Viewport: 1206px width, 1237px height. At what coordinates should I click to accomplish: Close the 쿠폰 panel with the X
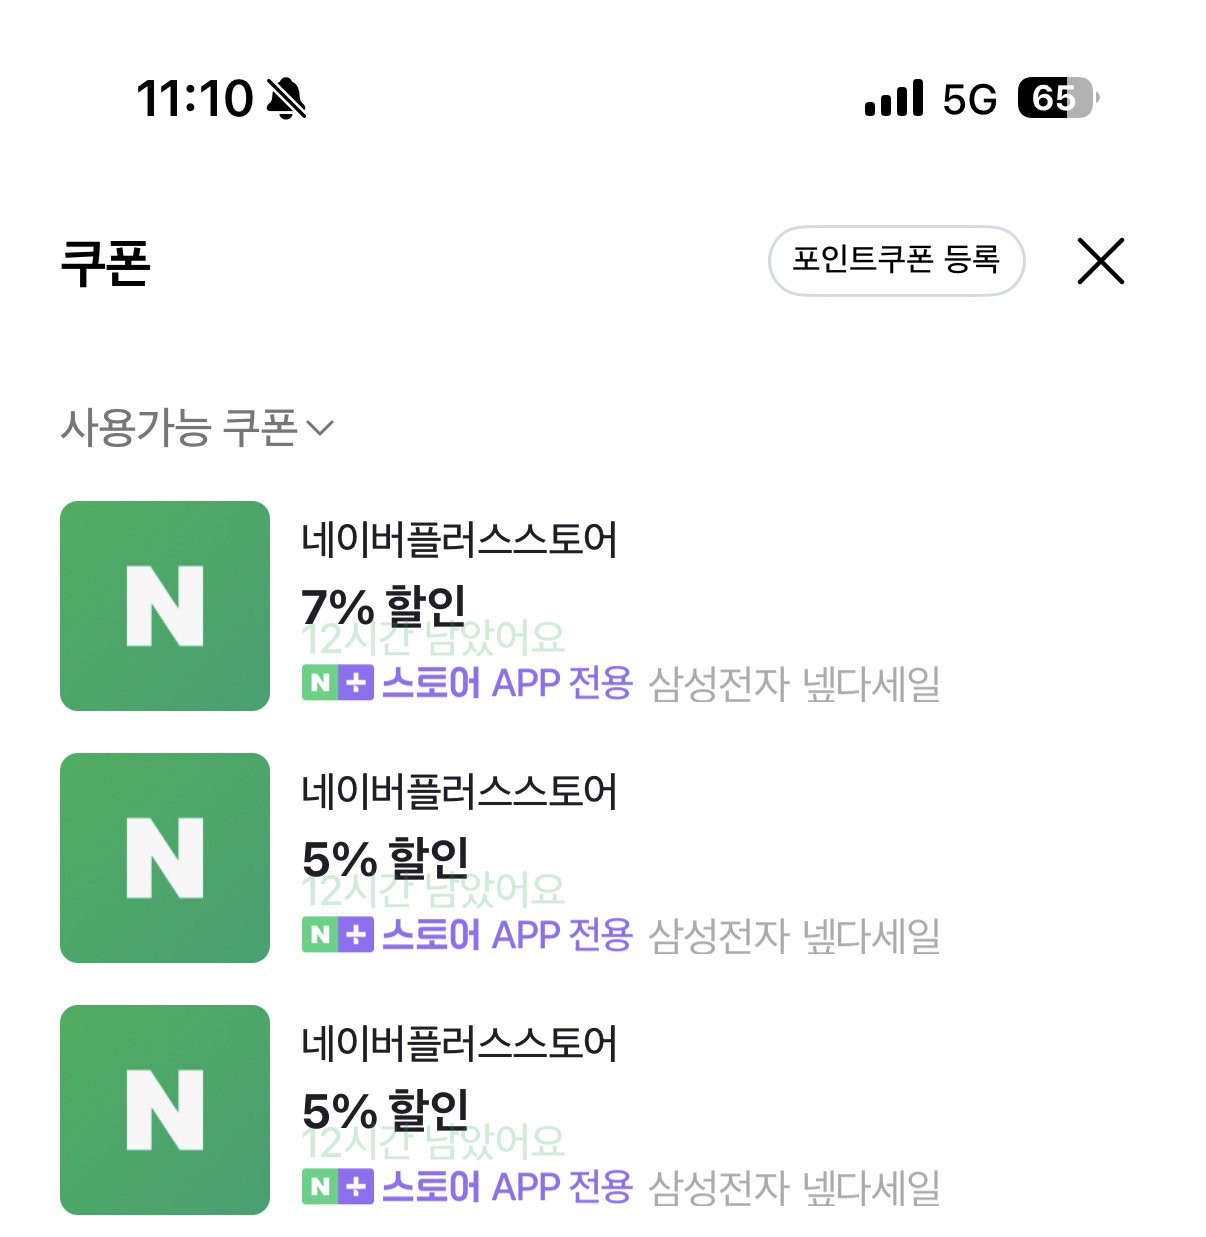pos(1101,261)
